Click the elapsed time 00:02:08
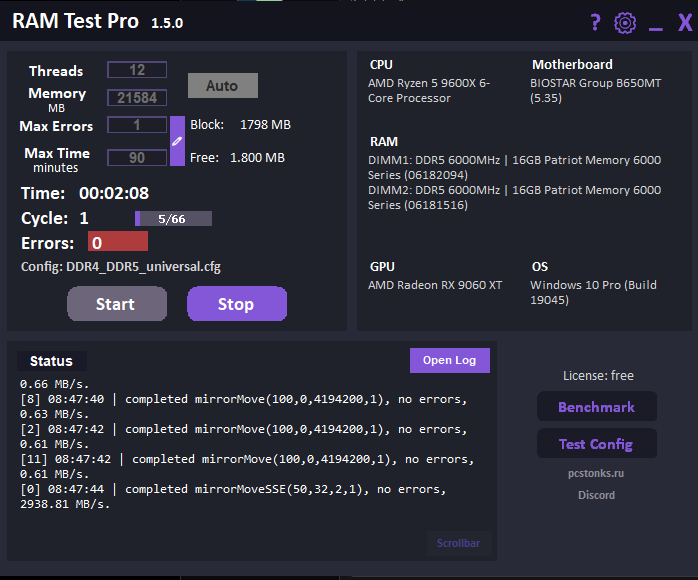This screenshot has height=580, width=698. coord(114,193)
